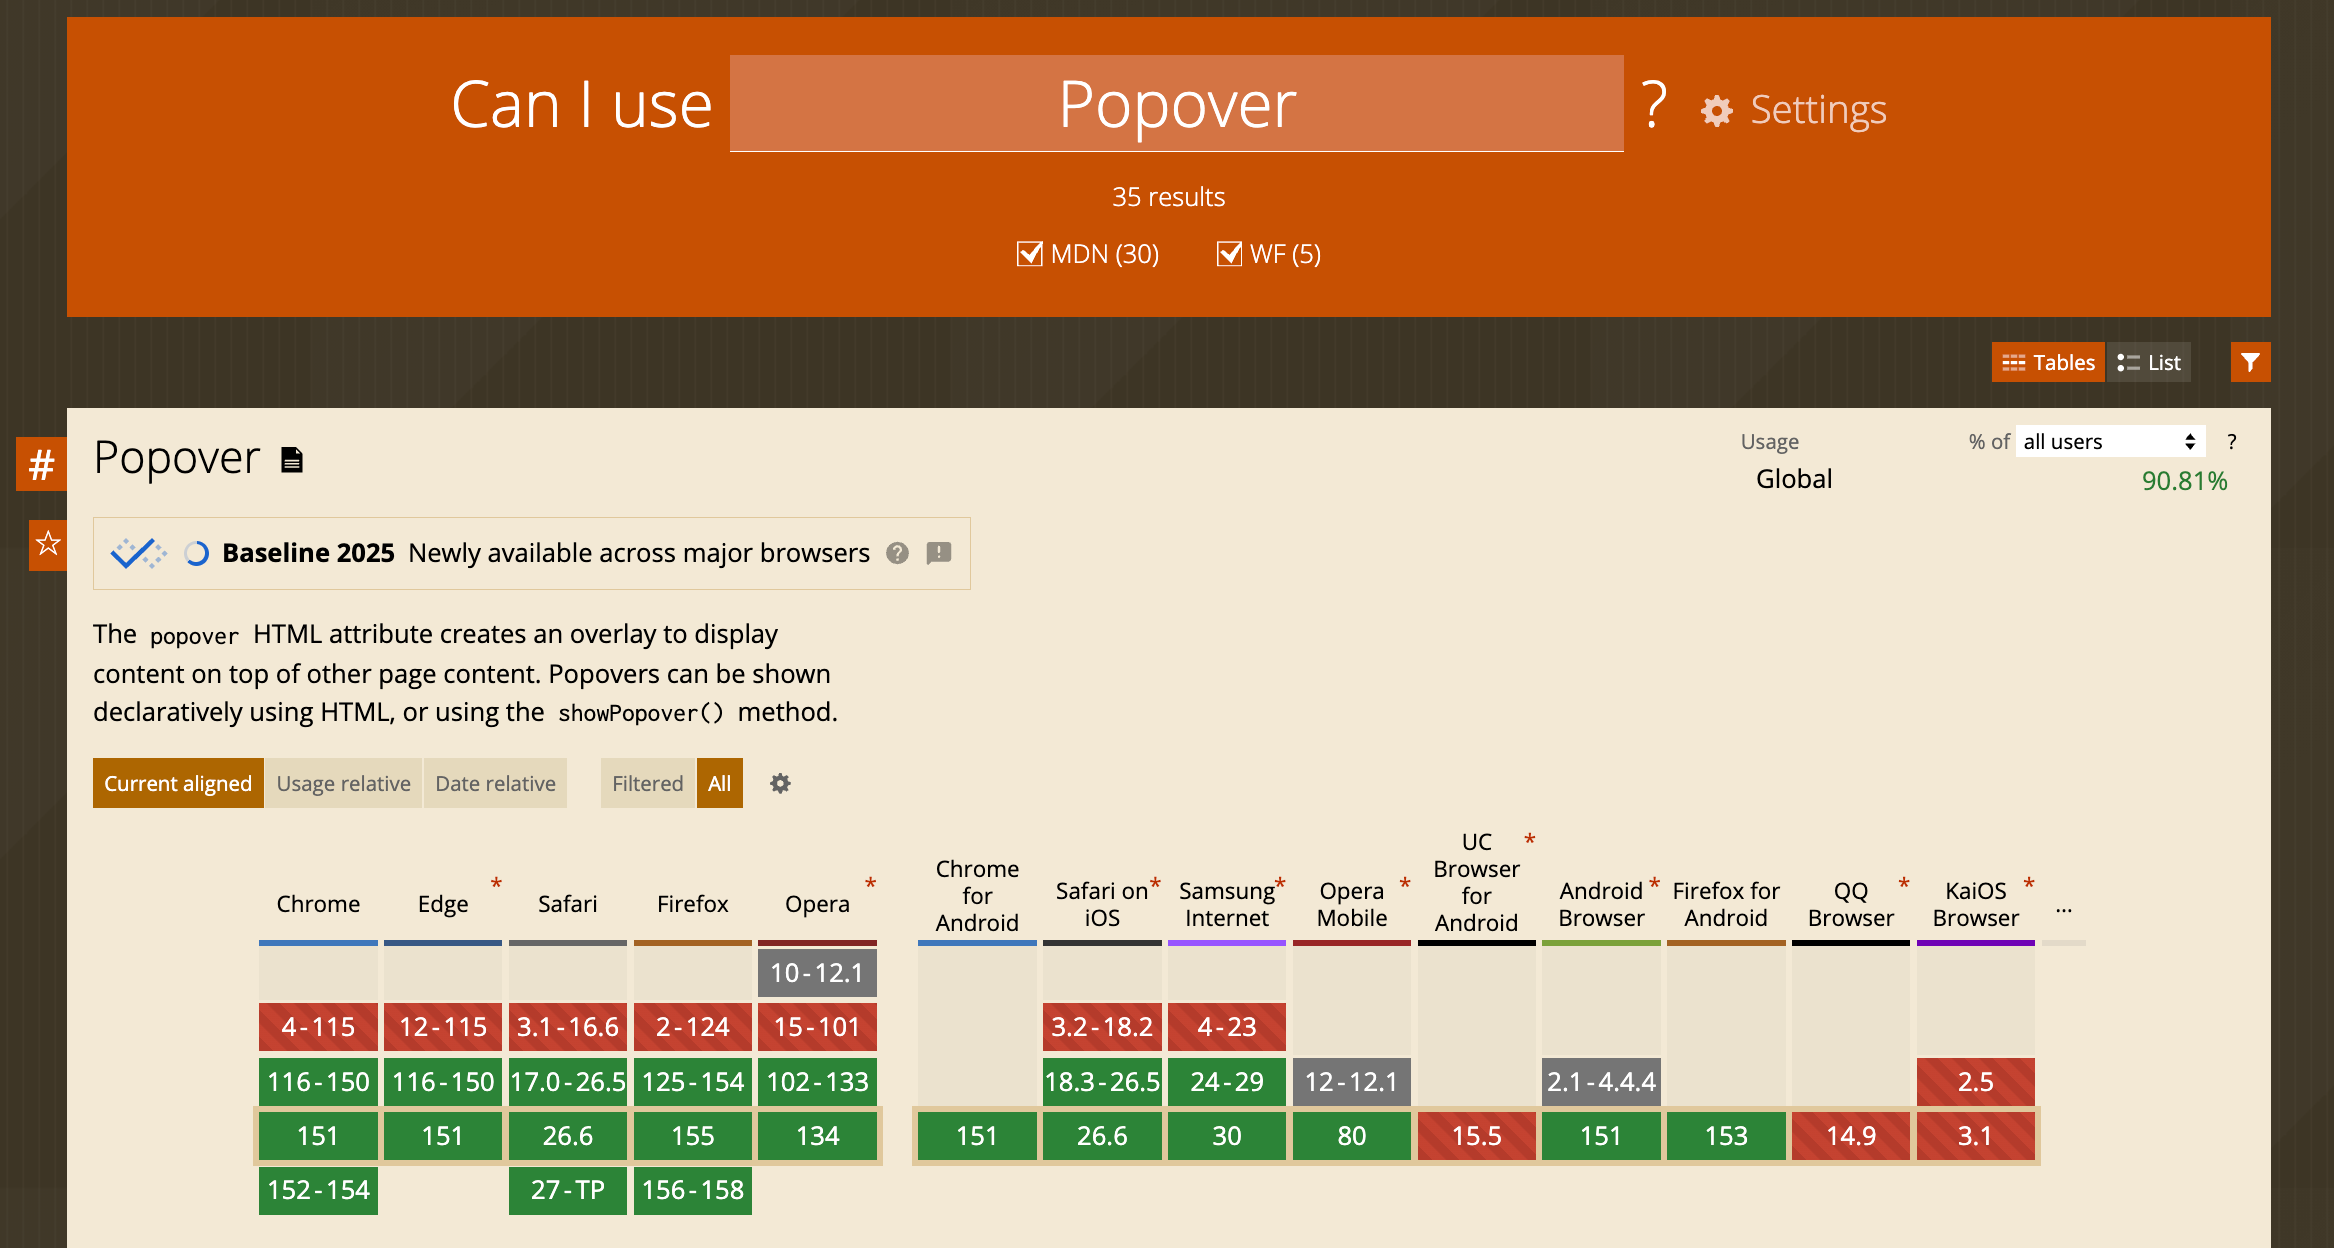Click the Baseline checkmark logo
2334x1248 pixels.
click(x=138, y=553)
